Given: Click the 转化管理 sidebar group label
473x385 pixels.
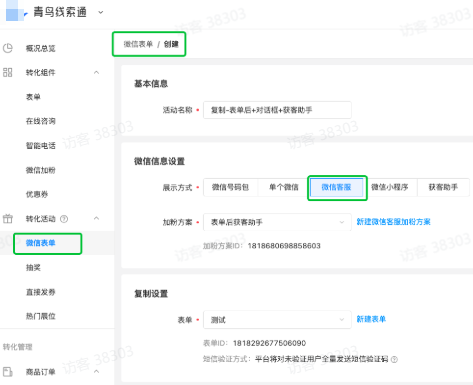Looking at the screenshot, I should click(18, 347).
